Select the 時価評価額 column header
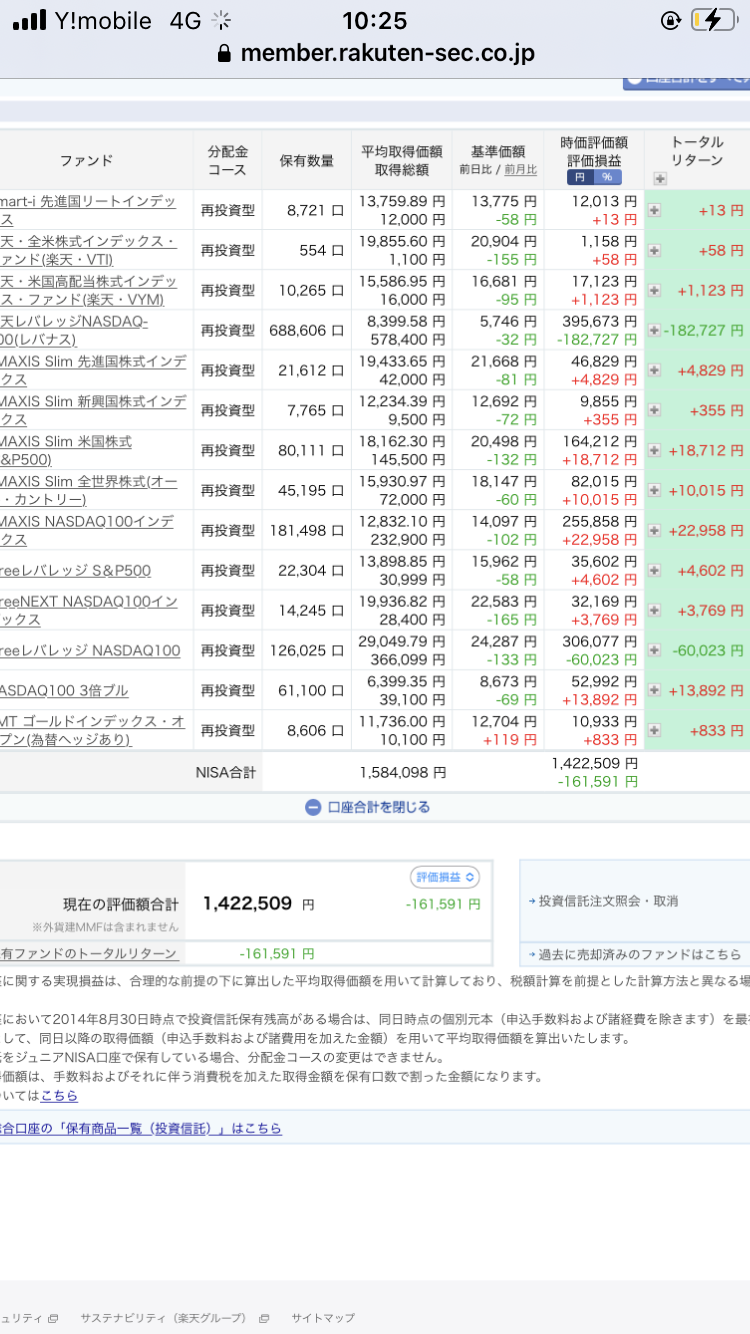Screen dimensions: 750x1334 point(594,142)
